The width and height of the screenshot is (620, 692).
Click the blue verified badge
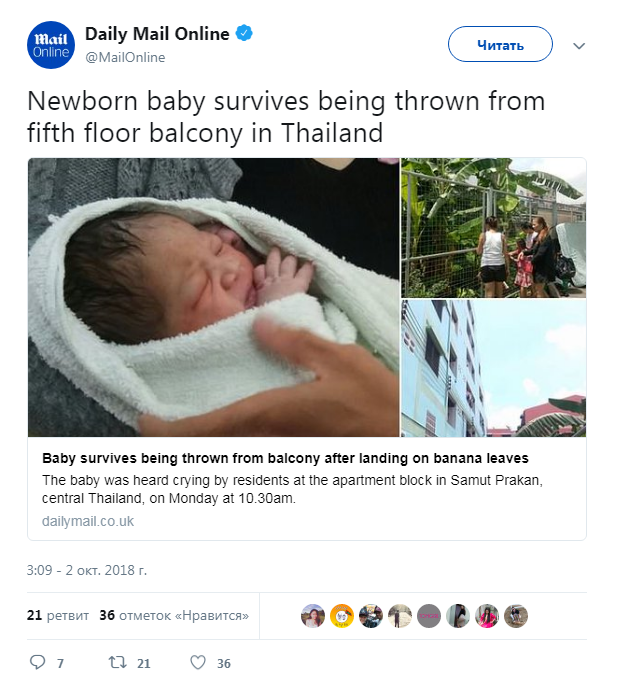point(244,34)
